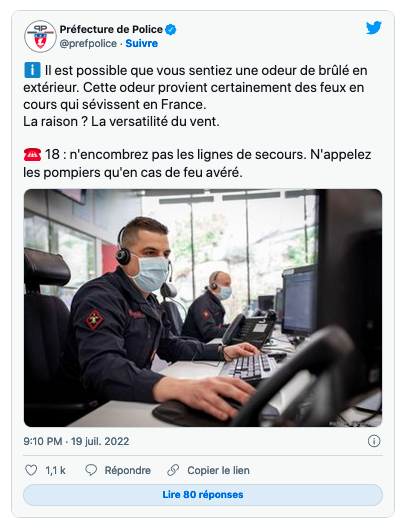The image size is (412, 531).
Task: Open the tweet timestamp 9:10 PM 19 juil. 2022
Action: [x=76, y=441]
